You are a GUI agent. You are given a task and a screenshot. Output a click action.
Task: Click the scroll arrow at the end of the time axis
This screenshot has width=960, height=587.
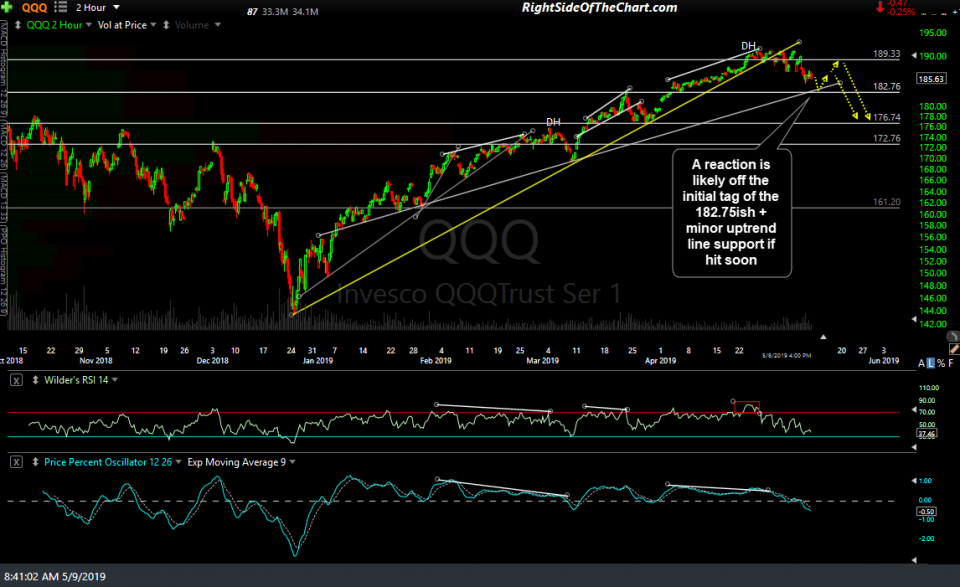[823, 337]
